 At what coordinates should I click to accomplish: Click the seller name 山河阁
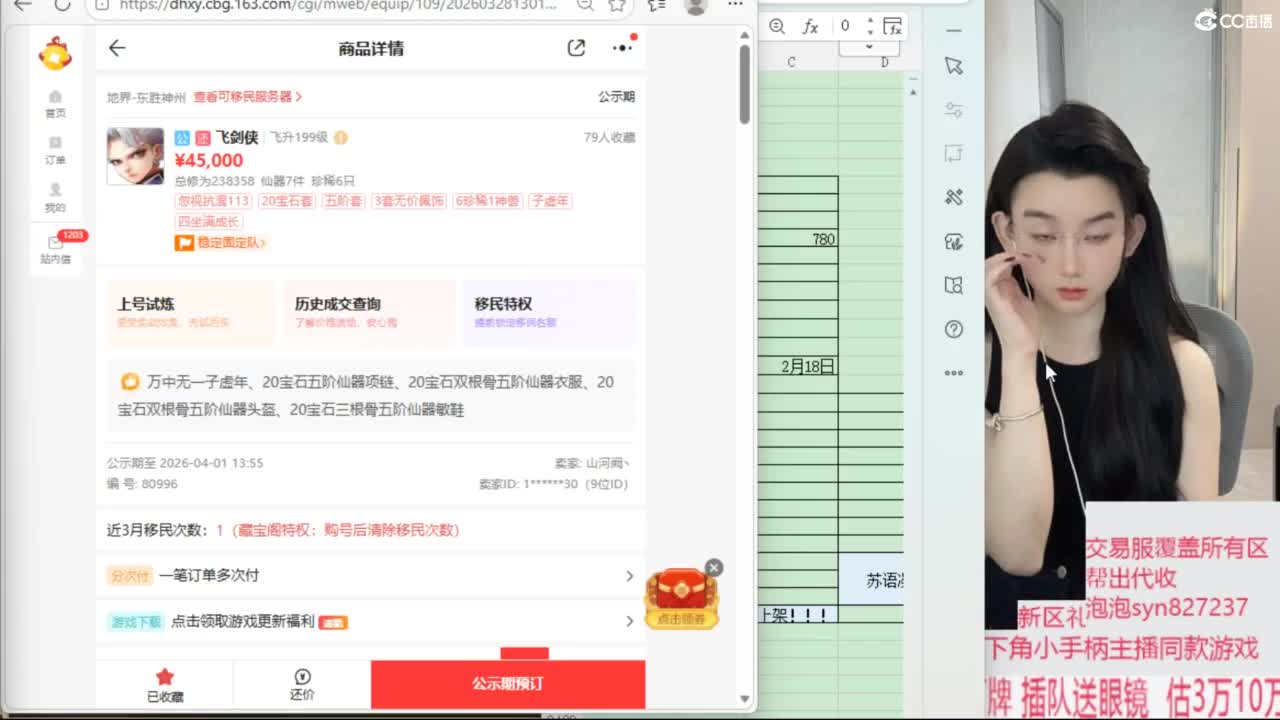pyautogui.click(x=607, y=463)
